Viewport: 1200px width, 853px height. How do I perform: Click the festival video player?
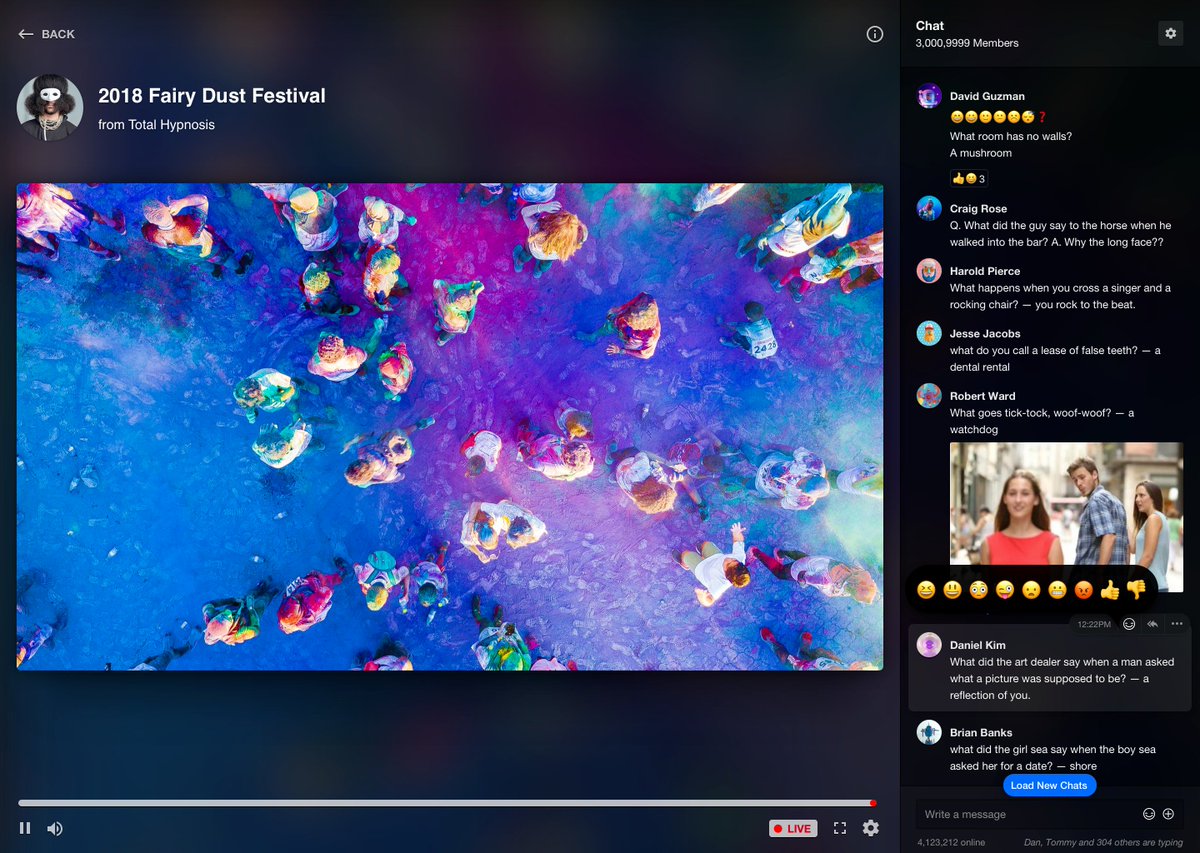[x=450, y=427]
